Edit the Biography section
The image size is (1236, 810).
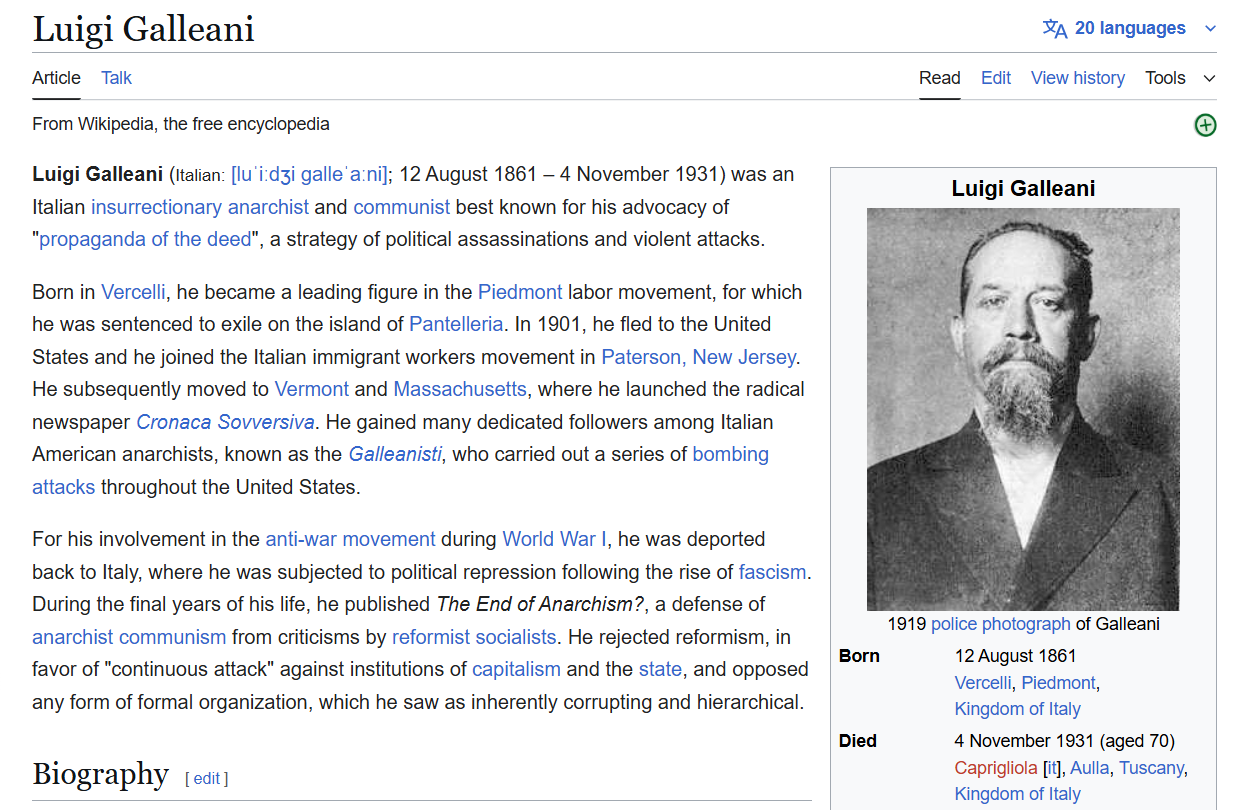click(206, 778)
